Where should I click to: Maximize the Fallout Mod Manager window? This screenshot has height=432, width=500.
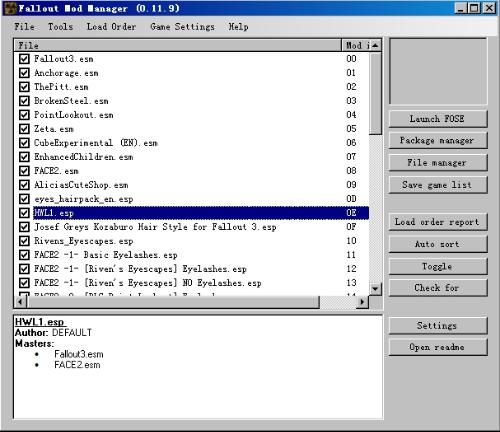click(x=474, y=8)
